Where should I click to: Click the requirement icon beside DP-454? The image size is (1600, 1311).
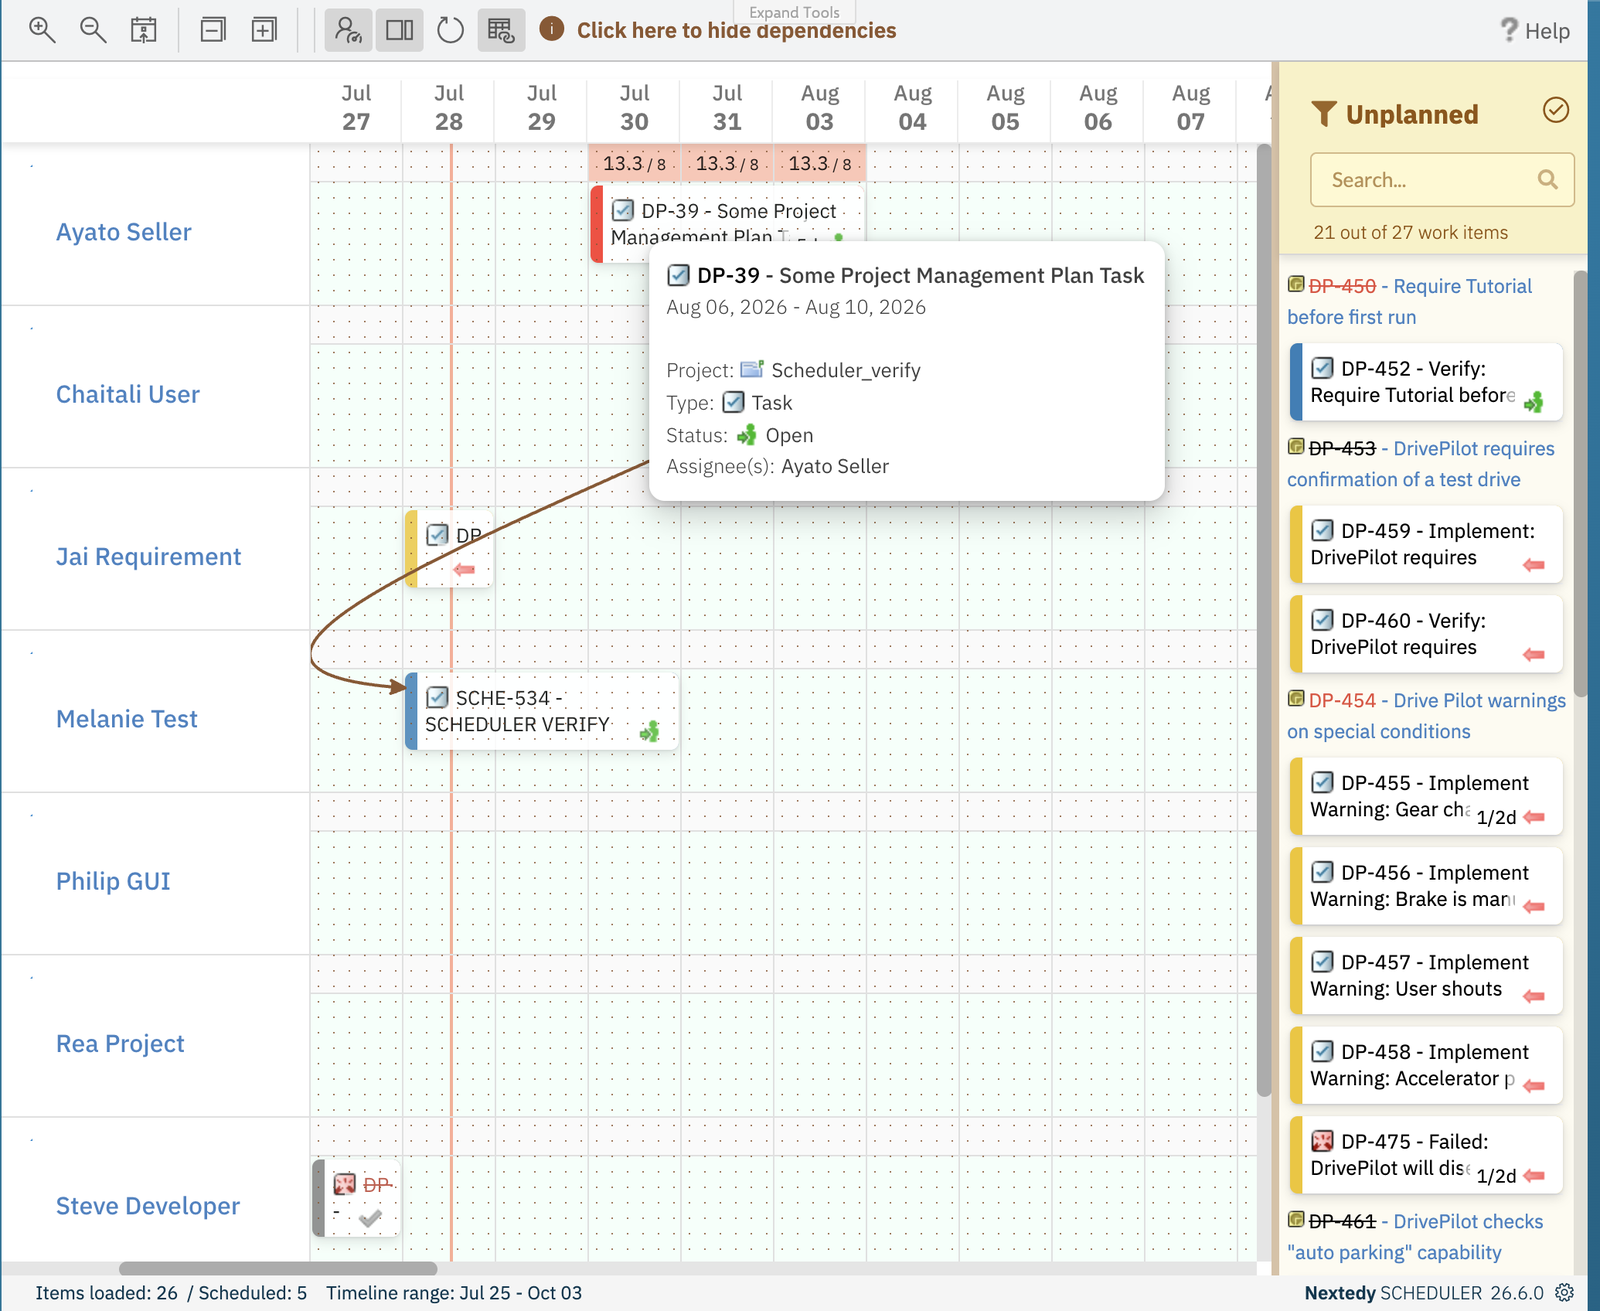coord(1296,698)
